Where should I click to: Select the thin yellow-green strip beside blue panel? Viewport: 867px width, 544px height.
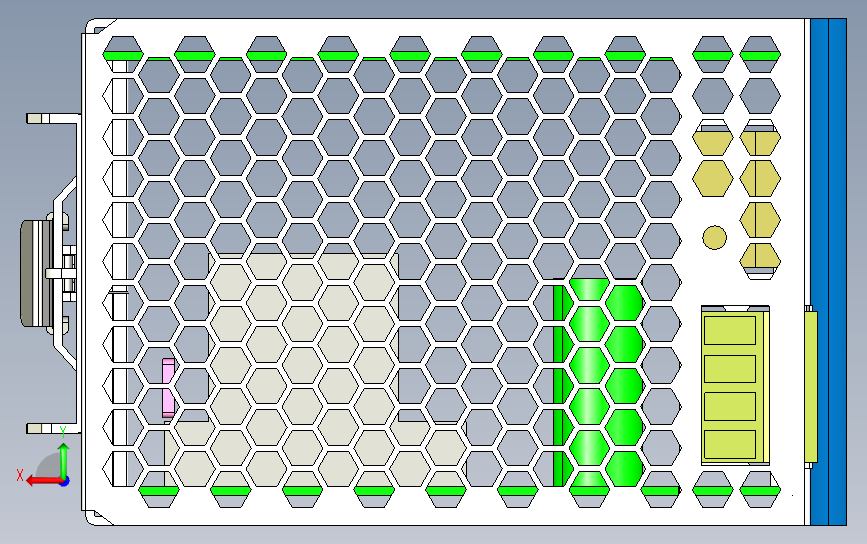coord(811,386)
